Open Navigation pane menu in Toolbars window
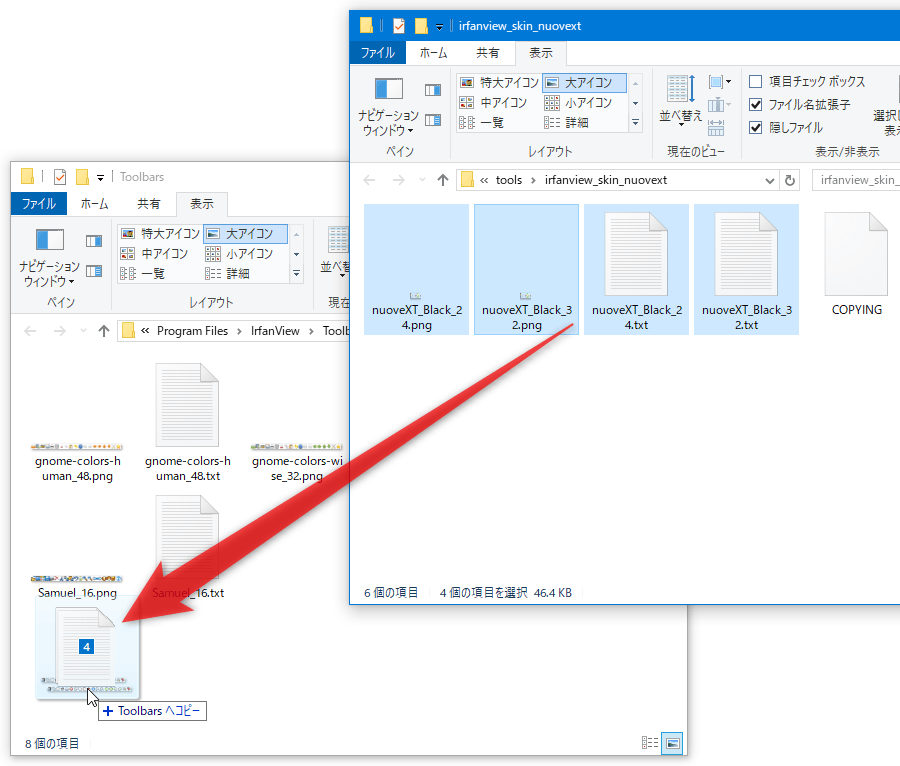The width and height of the screenshot is (900, 766). (49, 258)
